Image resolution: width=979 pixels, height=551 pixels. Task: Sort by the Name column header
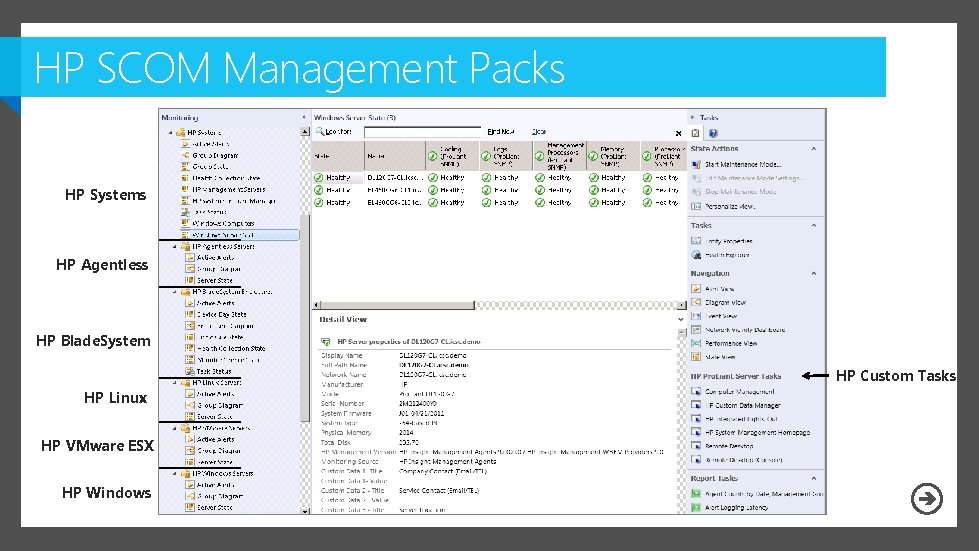click(x=394, y=156)
